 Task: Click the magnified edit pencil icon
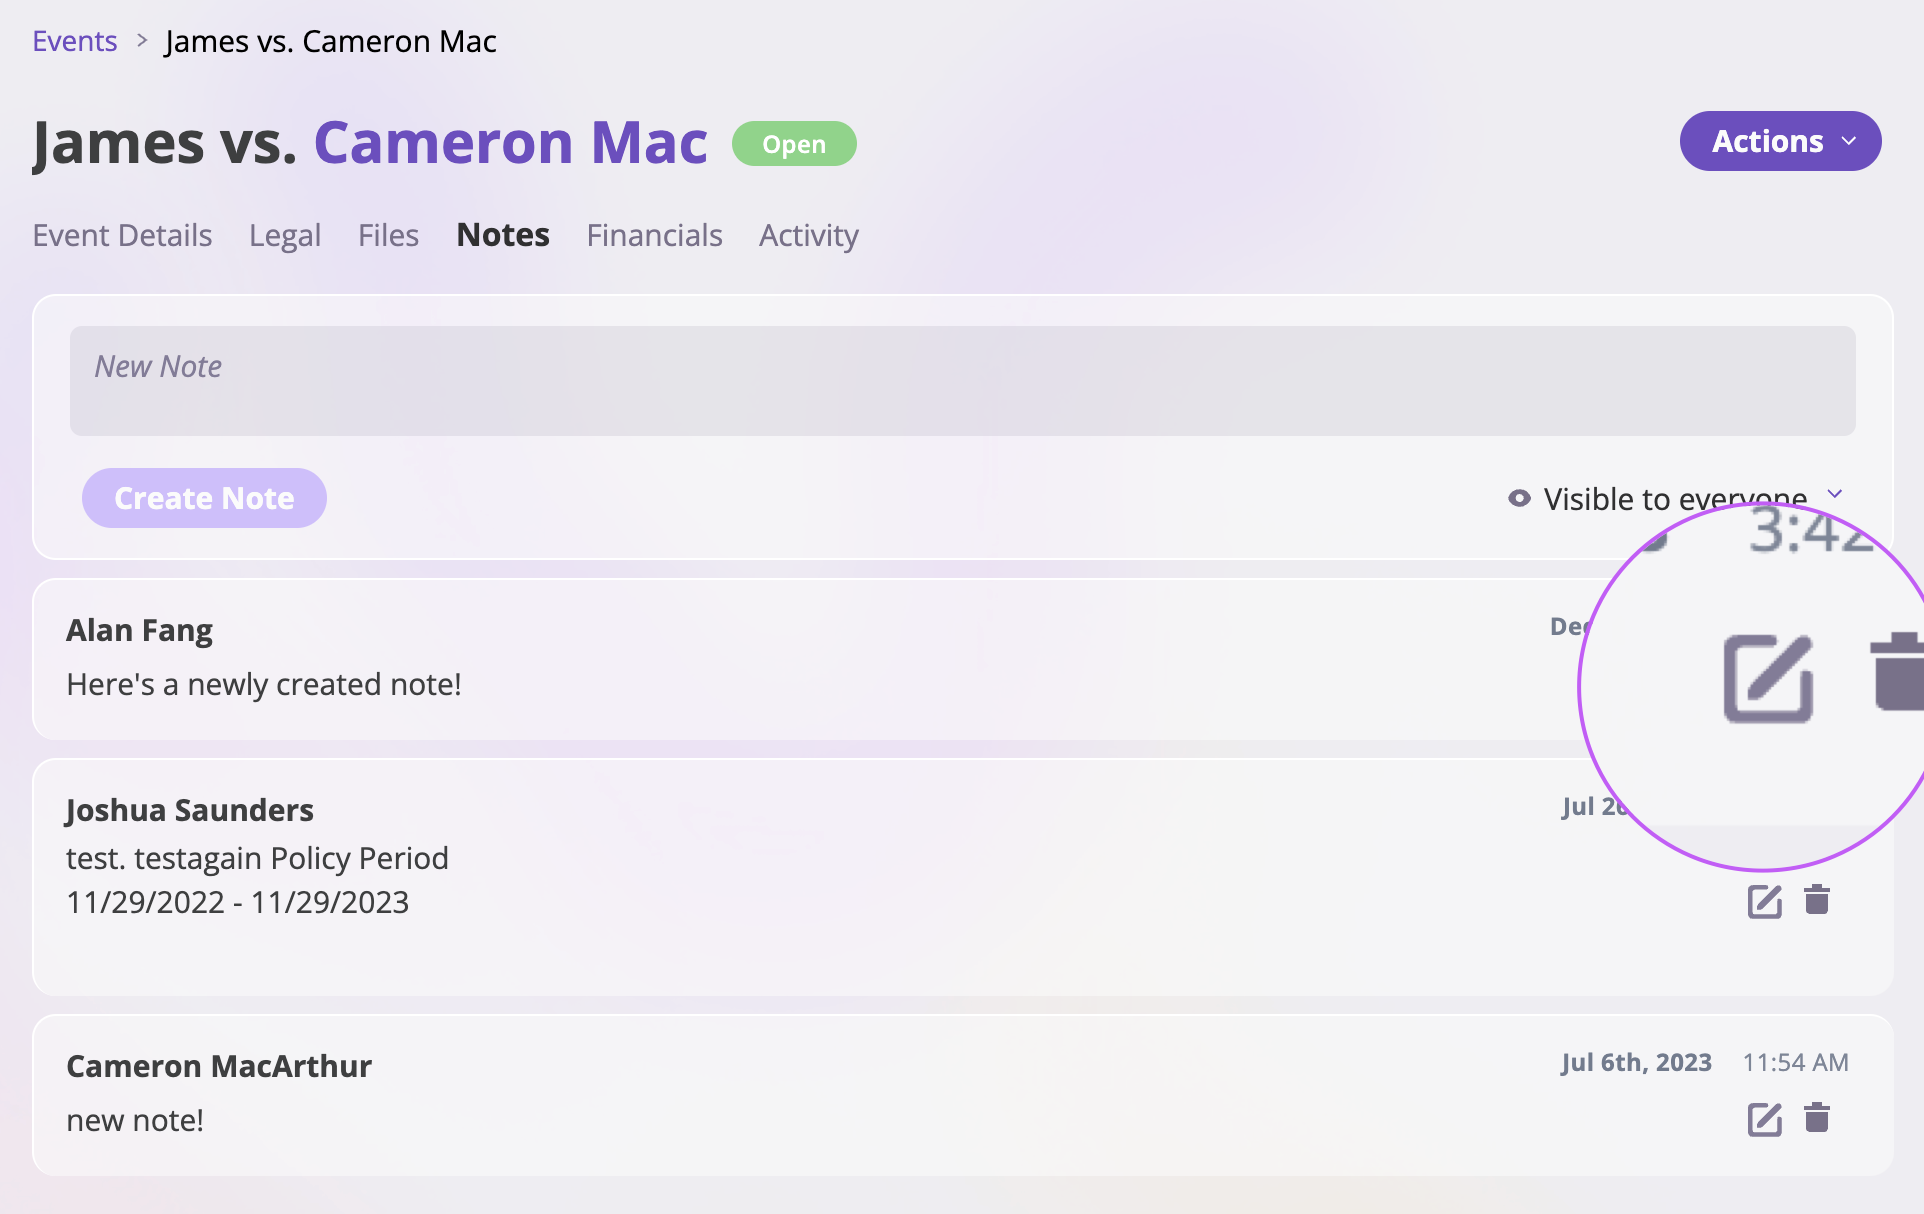click(x=1768, y=678)
